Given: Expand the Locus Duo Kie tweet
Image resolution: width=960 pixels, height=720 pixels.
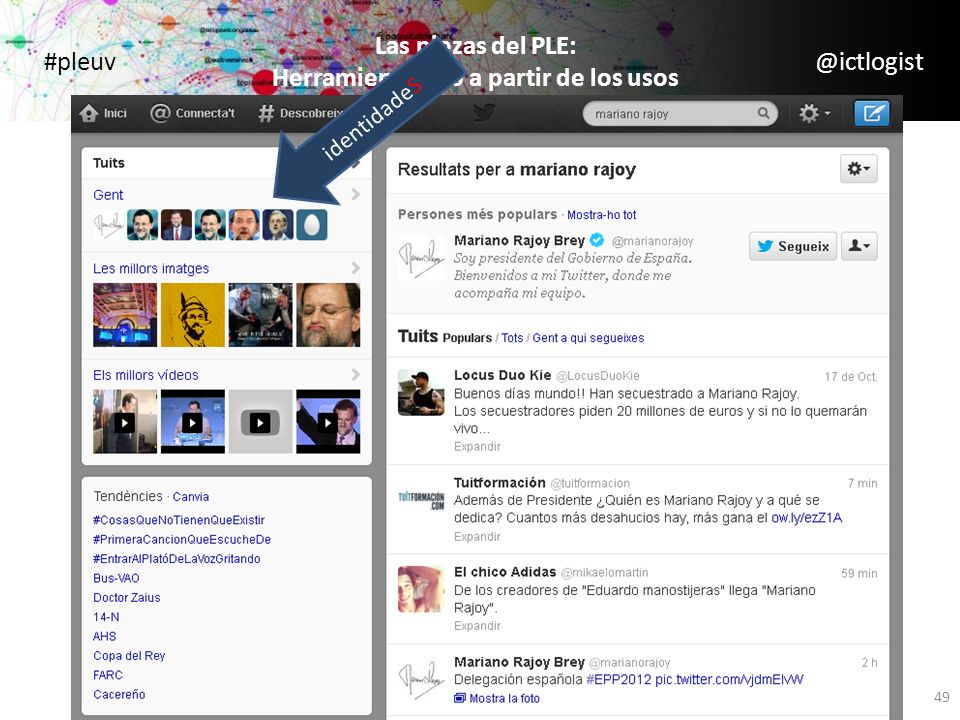Looking at the screenshot, I should tap(477, 446).
